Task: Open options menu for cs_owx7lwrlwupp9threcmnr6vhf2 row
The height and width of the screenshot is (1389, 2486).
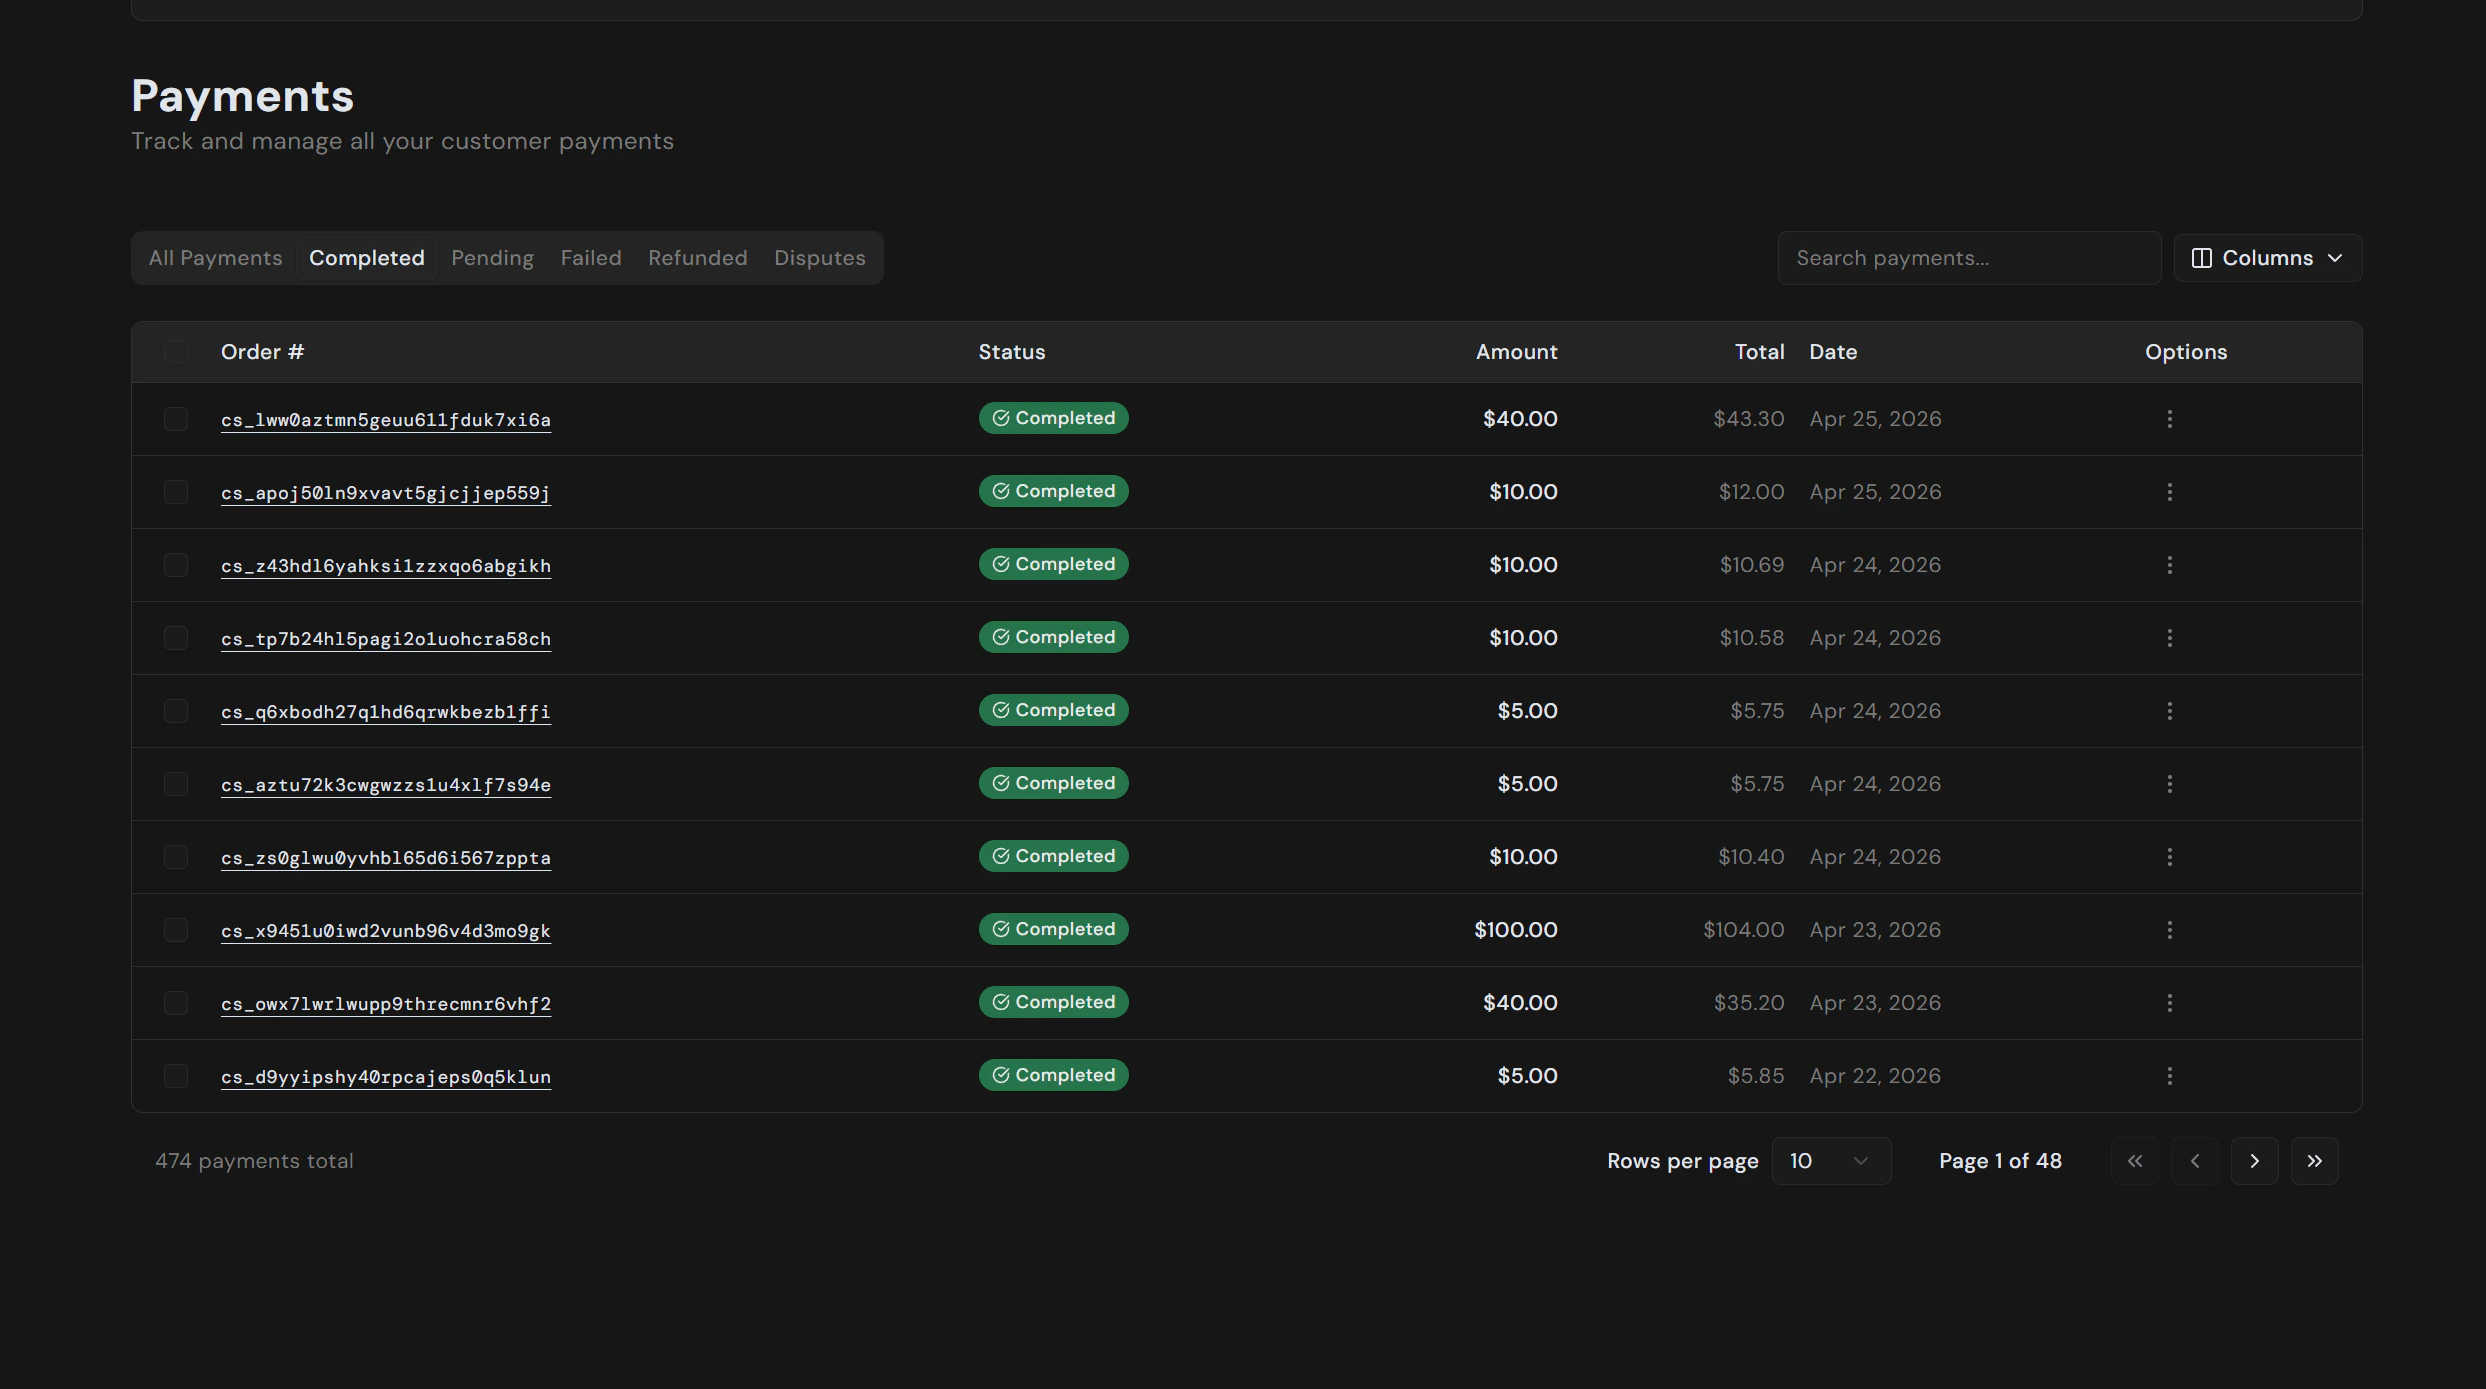Action: click(x=2169, y=1003)
